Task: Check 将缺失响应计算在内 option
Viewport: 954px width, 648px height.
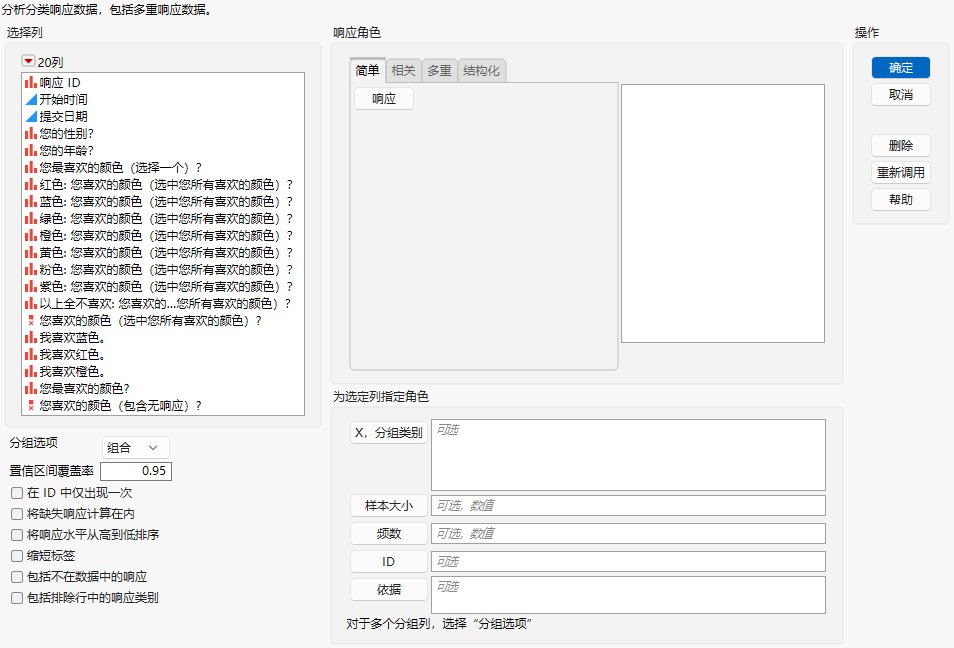Action: point(17,514)
